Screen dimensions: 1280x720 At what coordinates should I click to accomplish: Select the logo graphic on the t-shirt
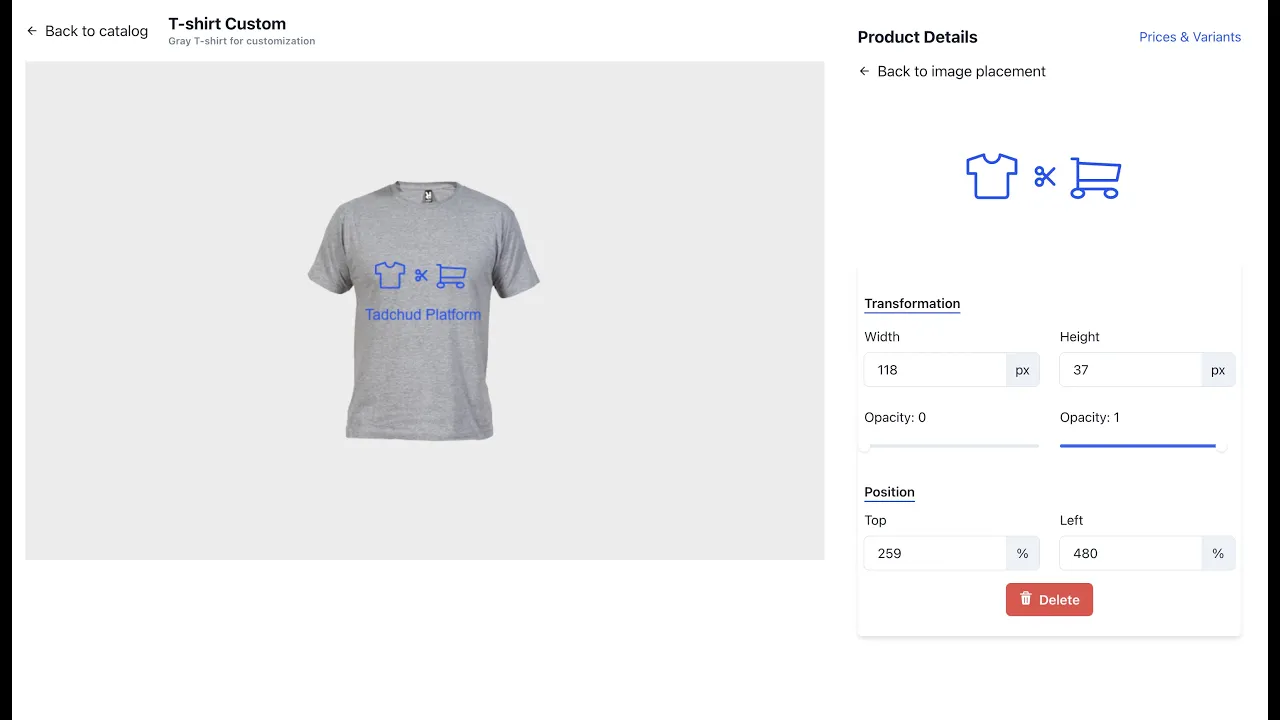tap(421, 275)
